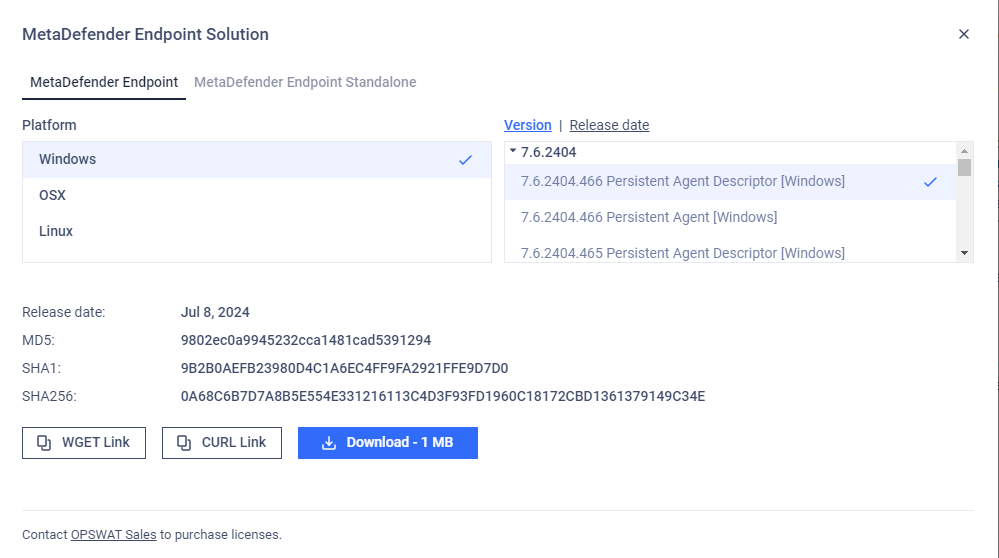Sort list by Version
The image size is (999, 558).
528,125
